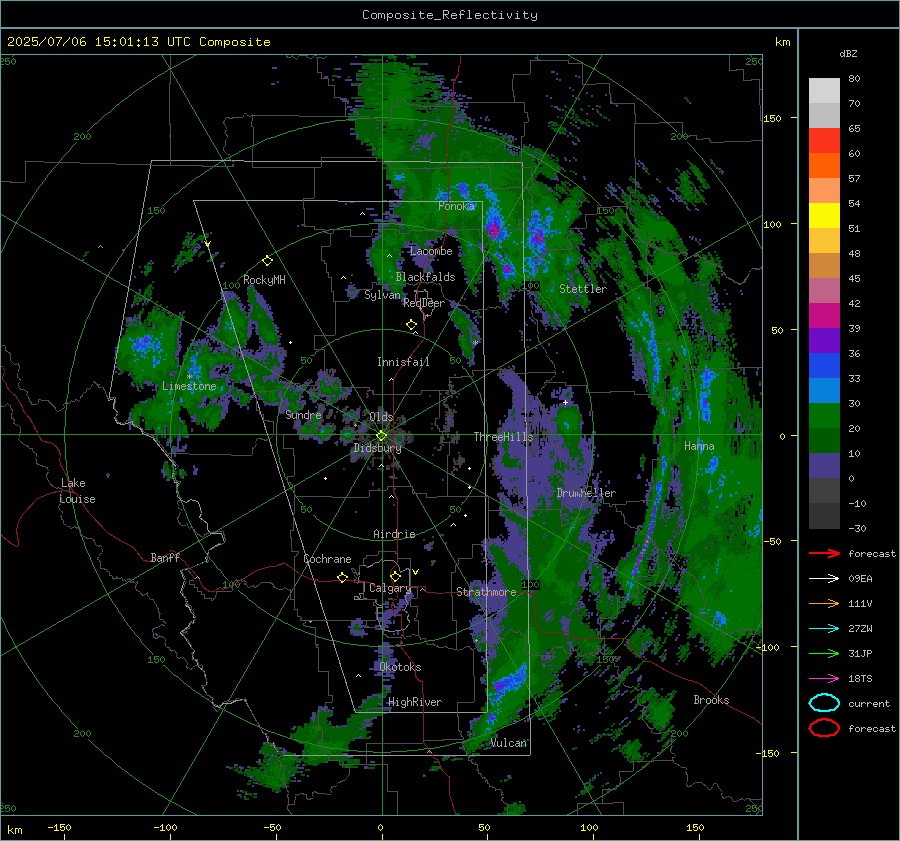Click the Hanna town label
Image resolution: width=900 pixels, height=841 pixels.
click(x=699, y=446)
